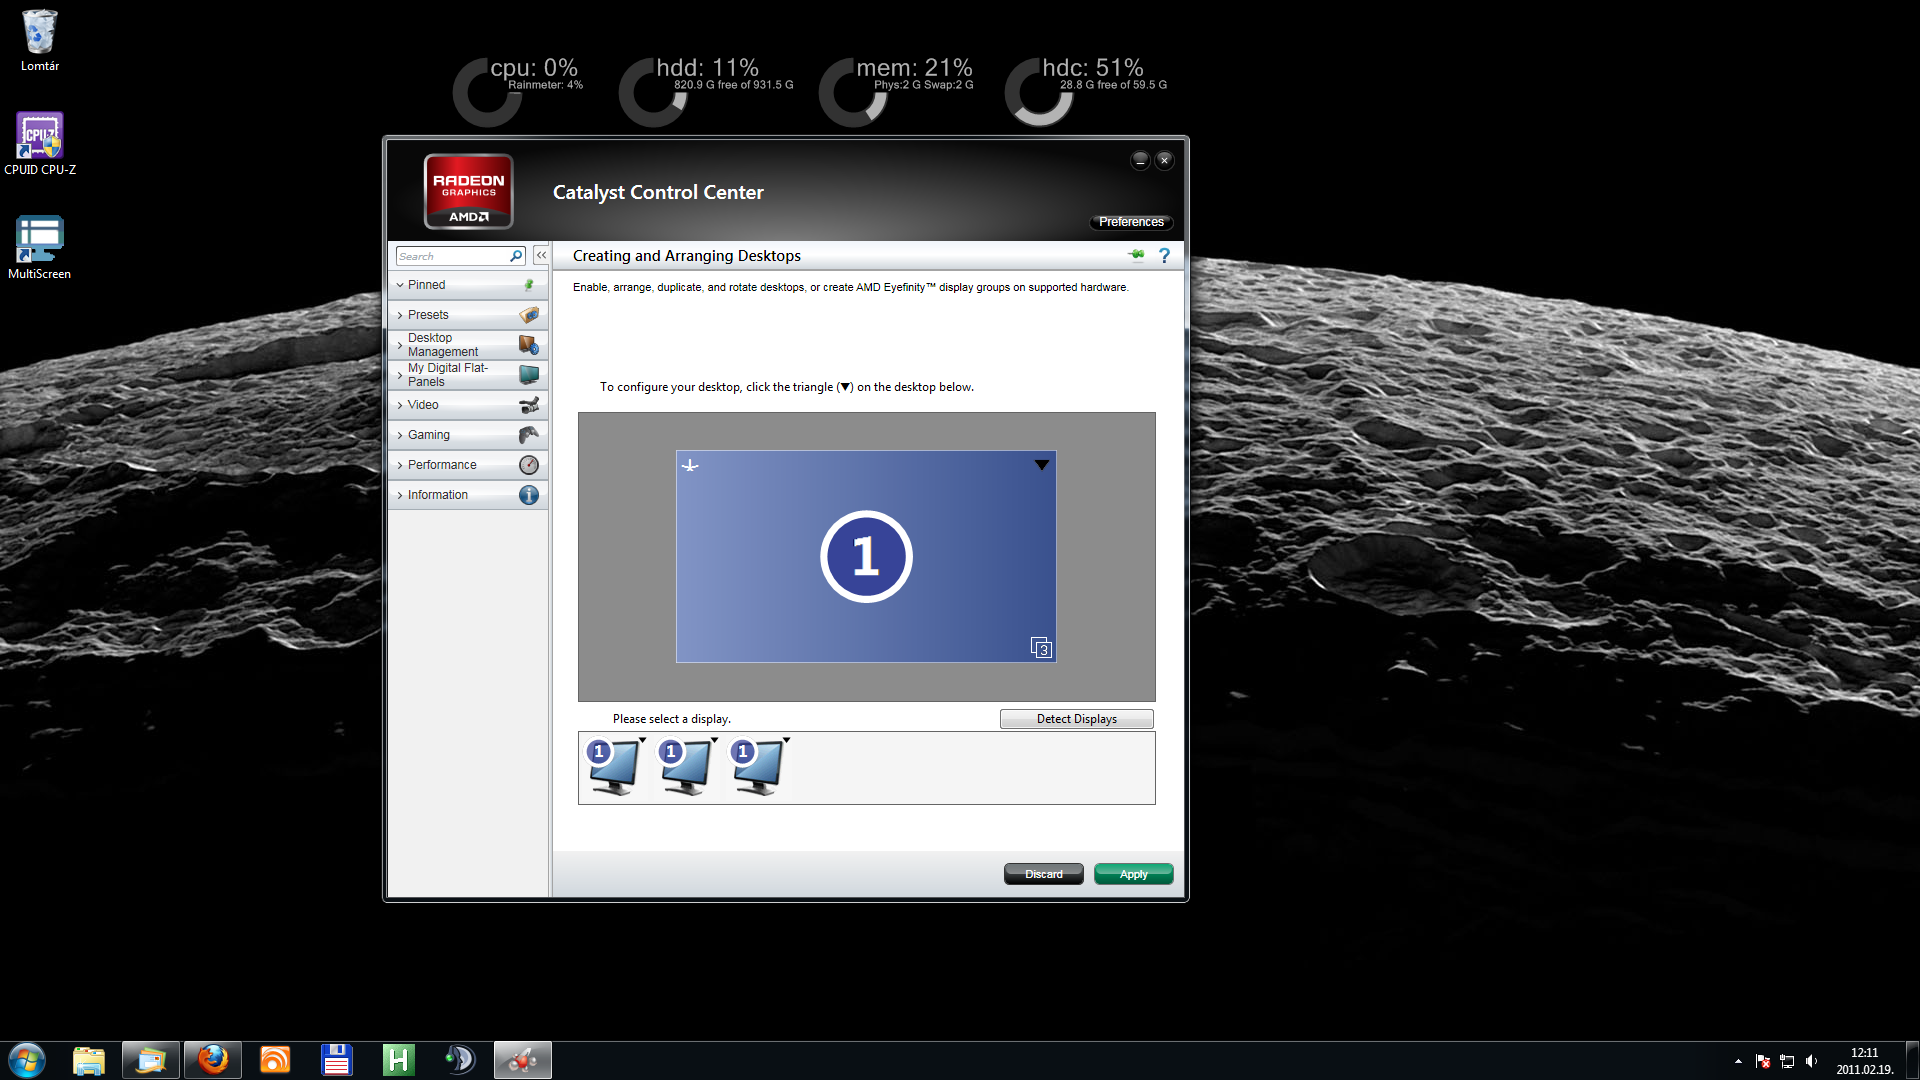Click the Show desktop strip
This screenshot has width=1920, height=1080.
pos(1912,1060)
